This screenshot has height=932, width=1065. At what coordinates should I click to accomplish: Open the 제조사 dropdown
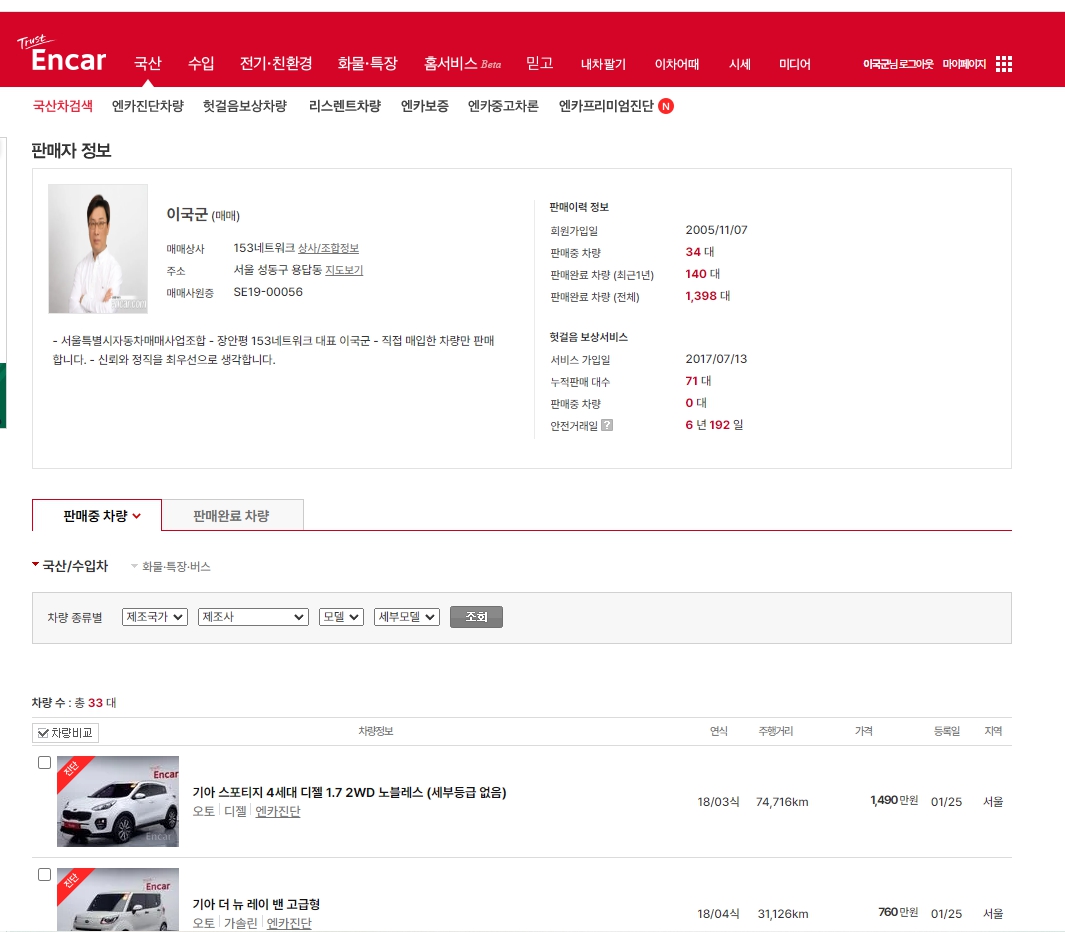253,617
